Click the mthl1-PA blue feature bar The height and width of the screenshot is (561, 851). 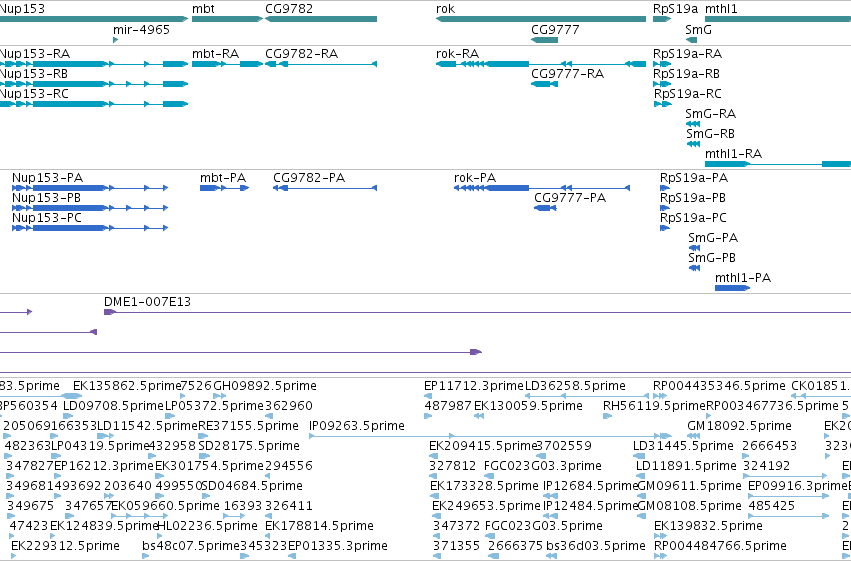(732, 288)
